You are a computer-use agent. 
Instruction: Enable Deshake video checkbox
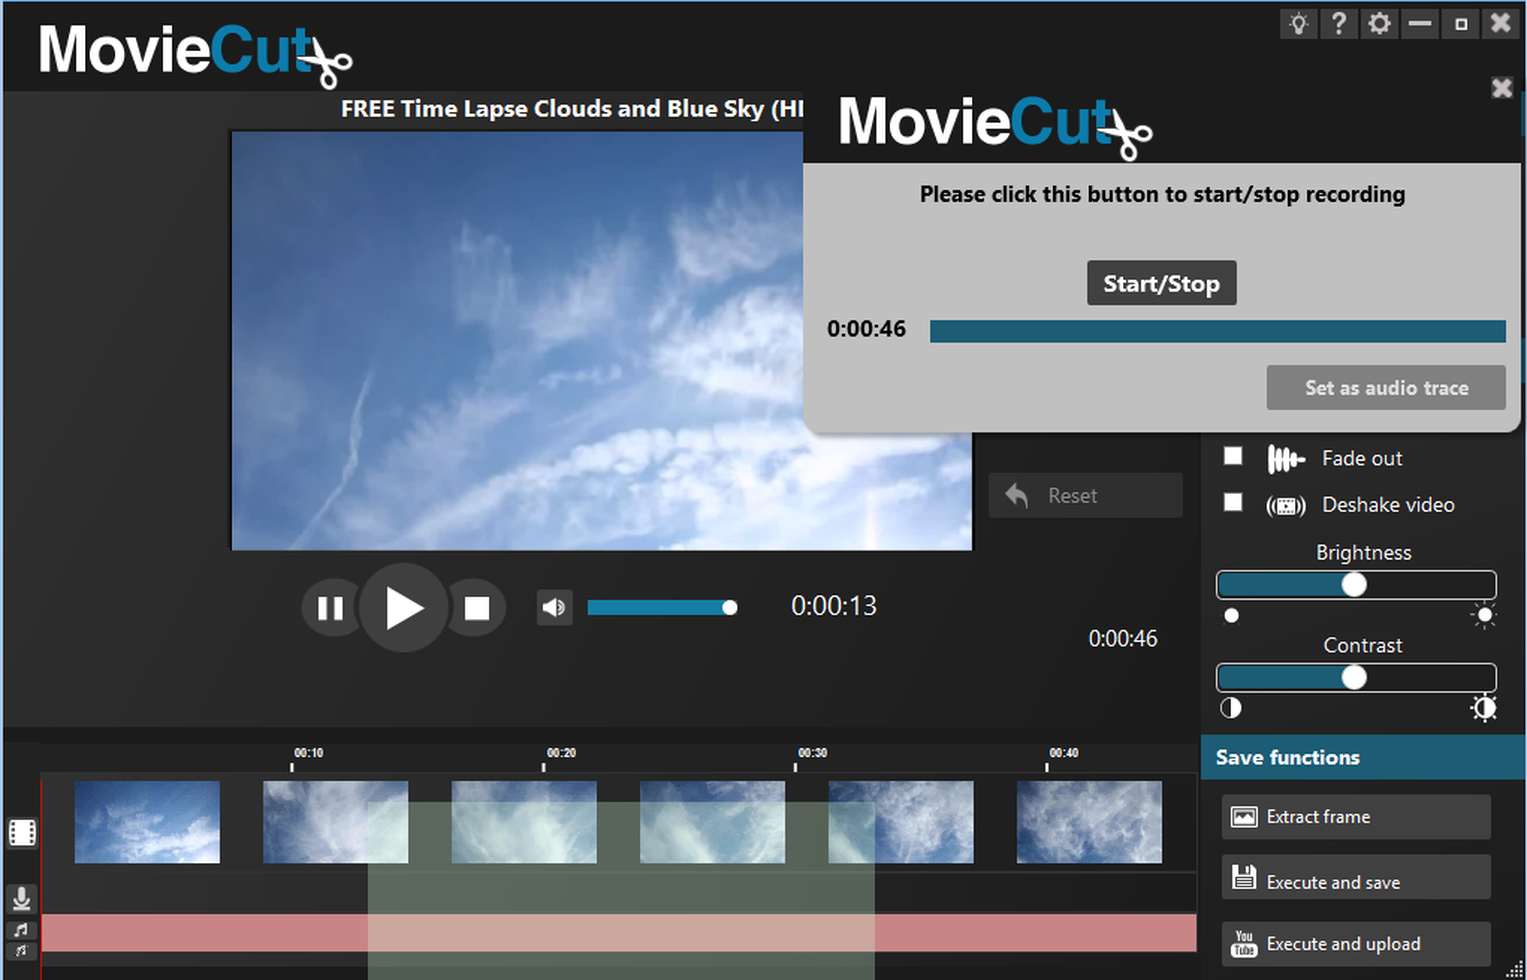point(1233,502)
